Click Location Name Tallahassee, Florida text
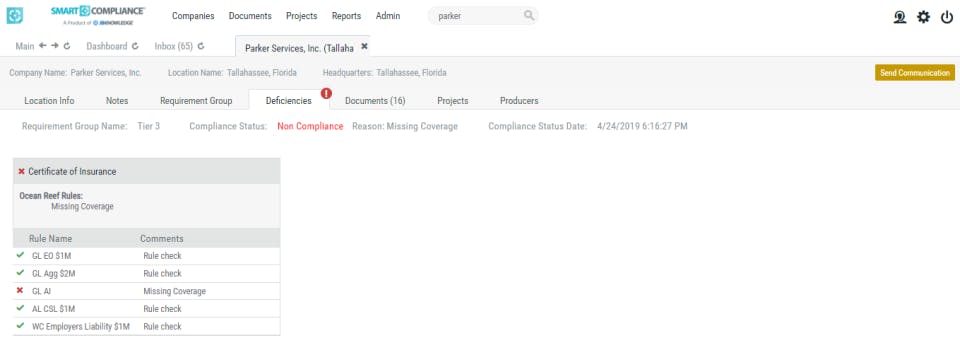960x360 pixels. click(x=232, y=72)
